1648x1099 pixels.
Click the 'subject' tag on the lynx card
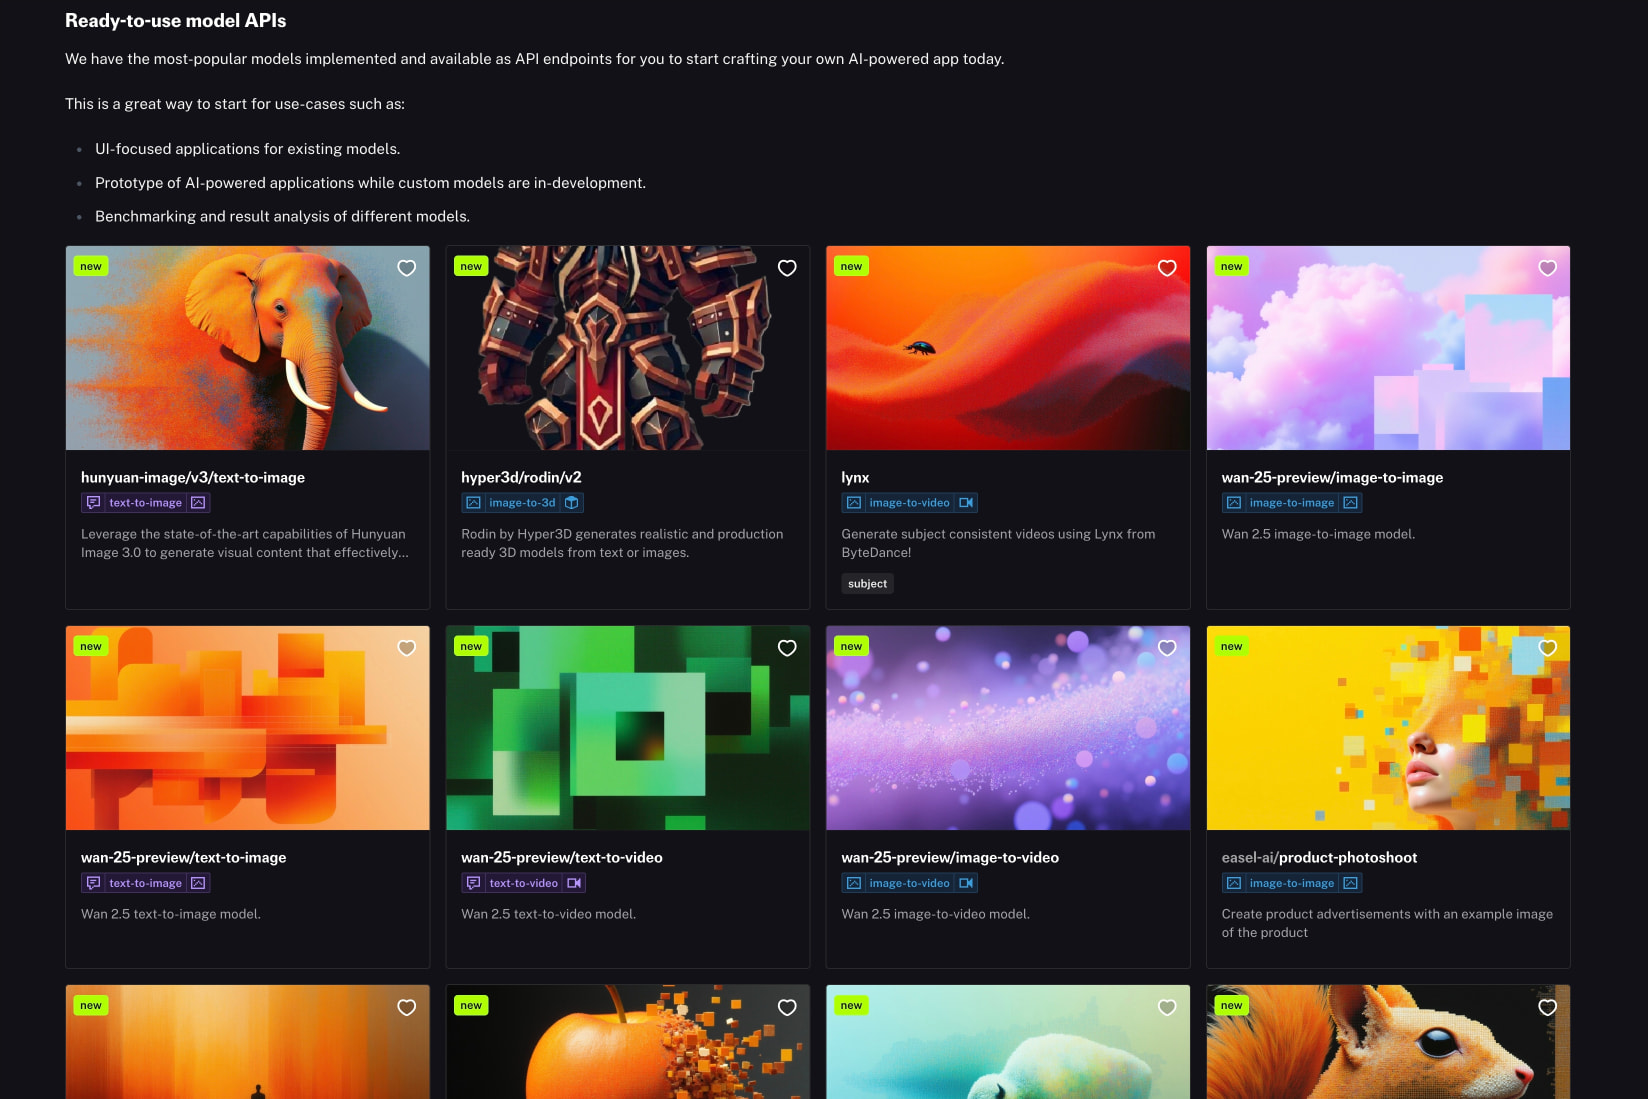tap(867, 584)
